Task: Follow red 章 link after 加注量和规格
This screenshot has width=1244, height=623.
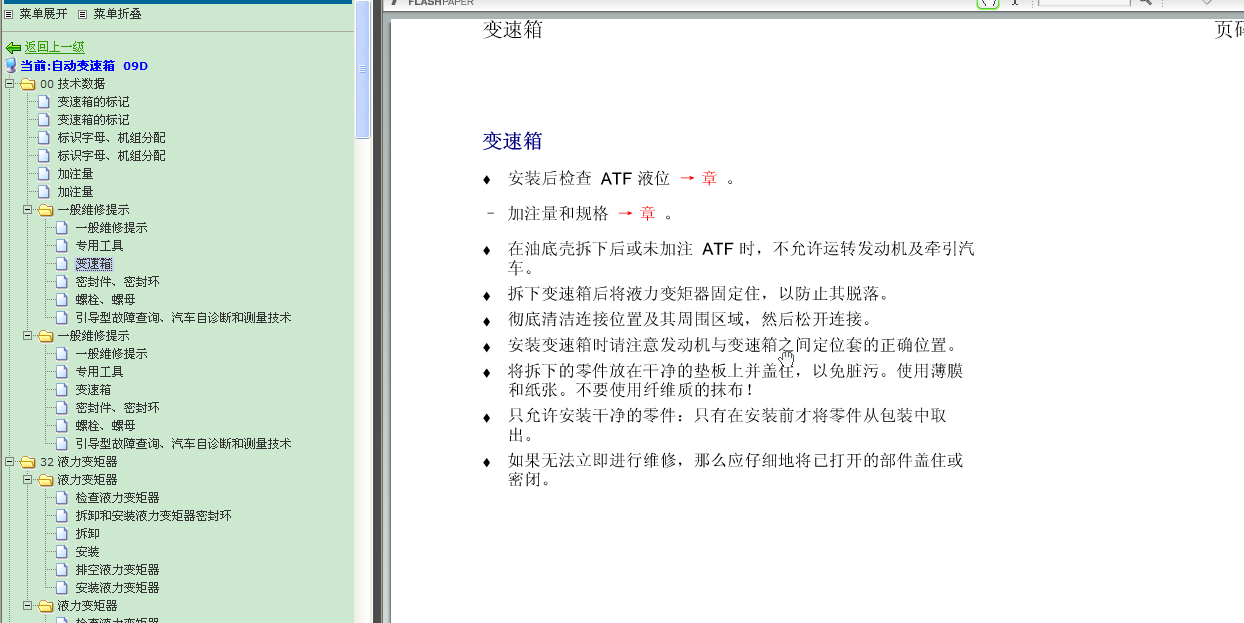Action: (648, 213)
